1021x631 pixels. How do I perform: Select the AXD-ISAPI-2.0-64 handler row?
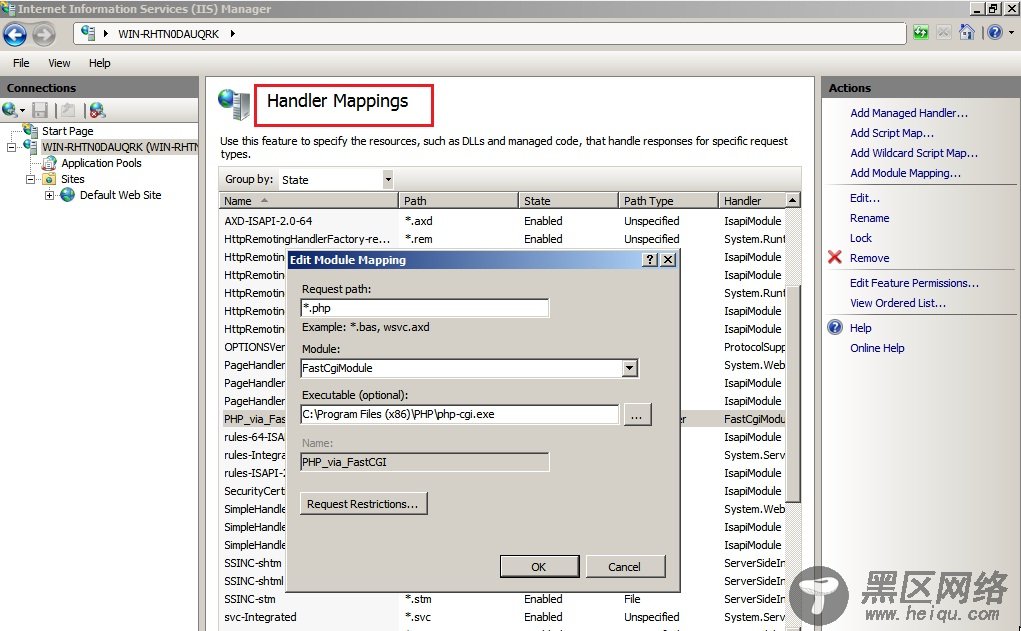tap(502, 221)
